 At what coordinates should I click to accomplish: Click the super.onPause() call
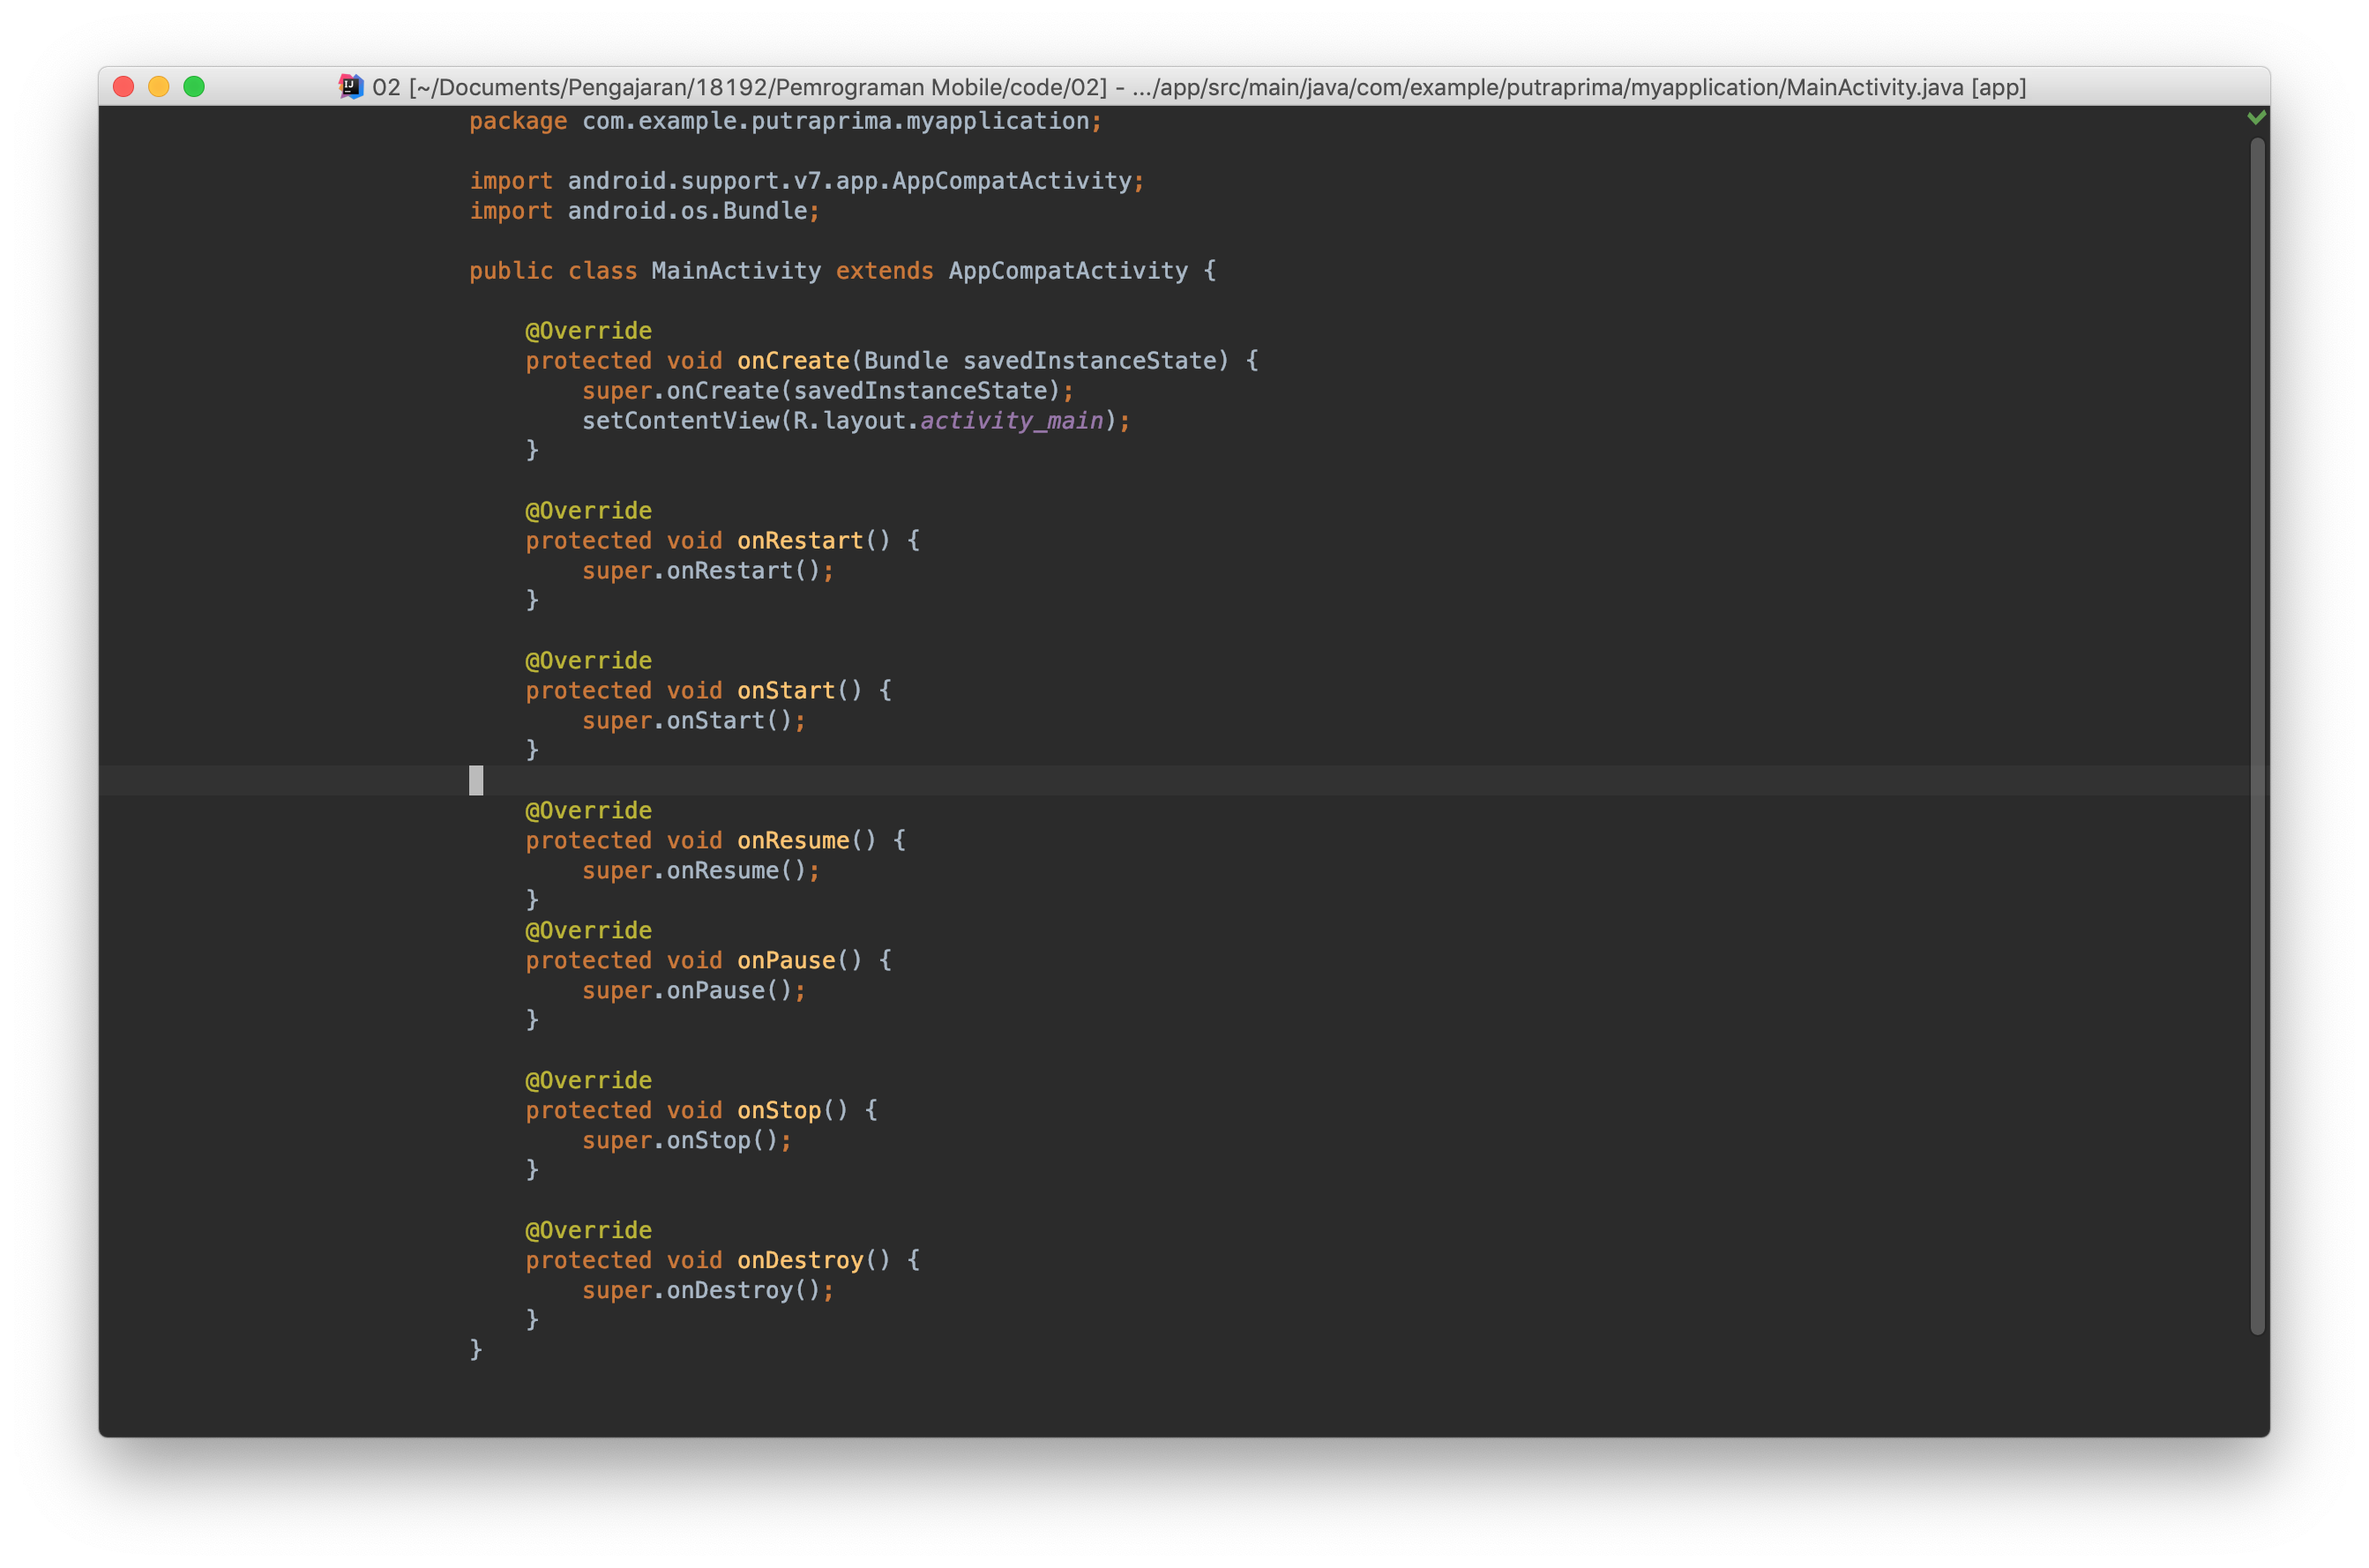694,991
